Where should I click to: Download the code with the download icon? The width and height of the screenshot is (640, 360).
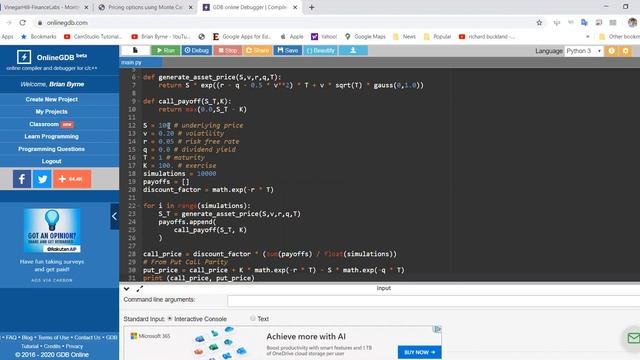(353, 50)
